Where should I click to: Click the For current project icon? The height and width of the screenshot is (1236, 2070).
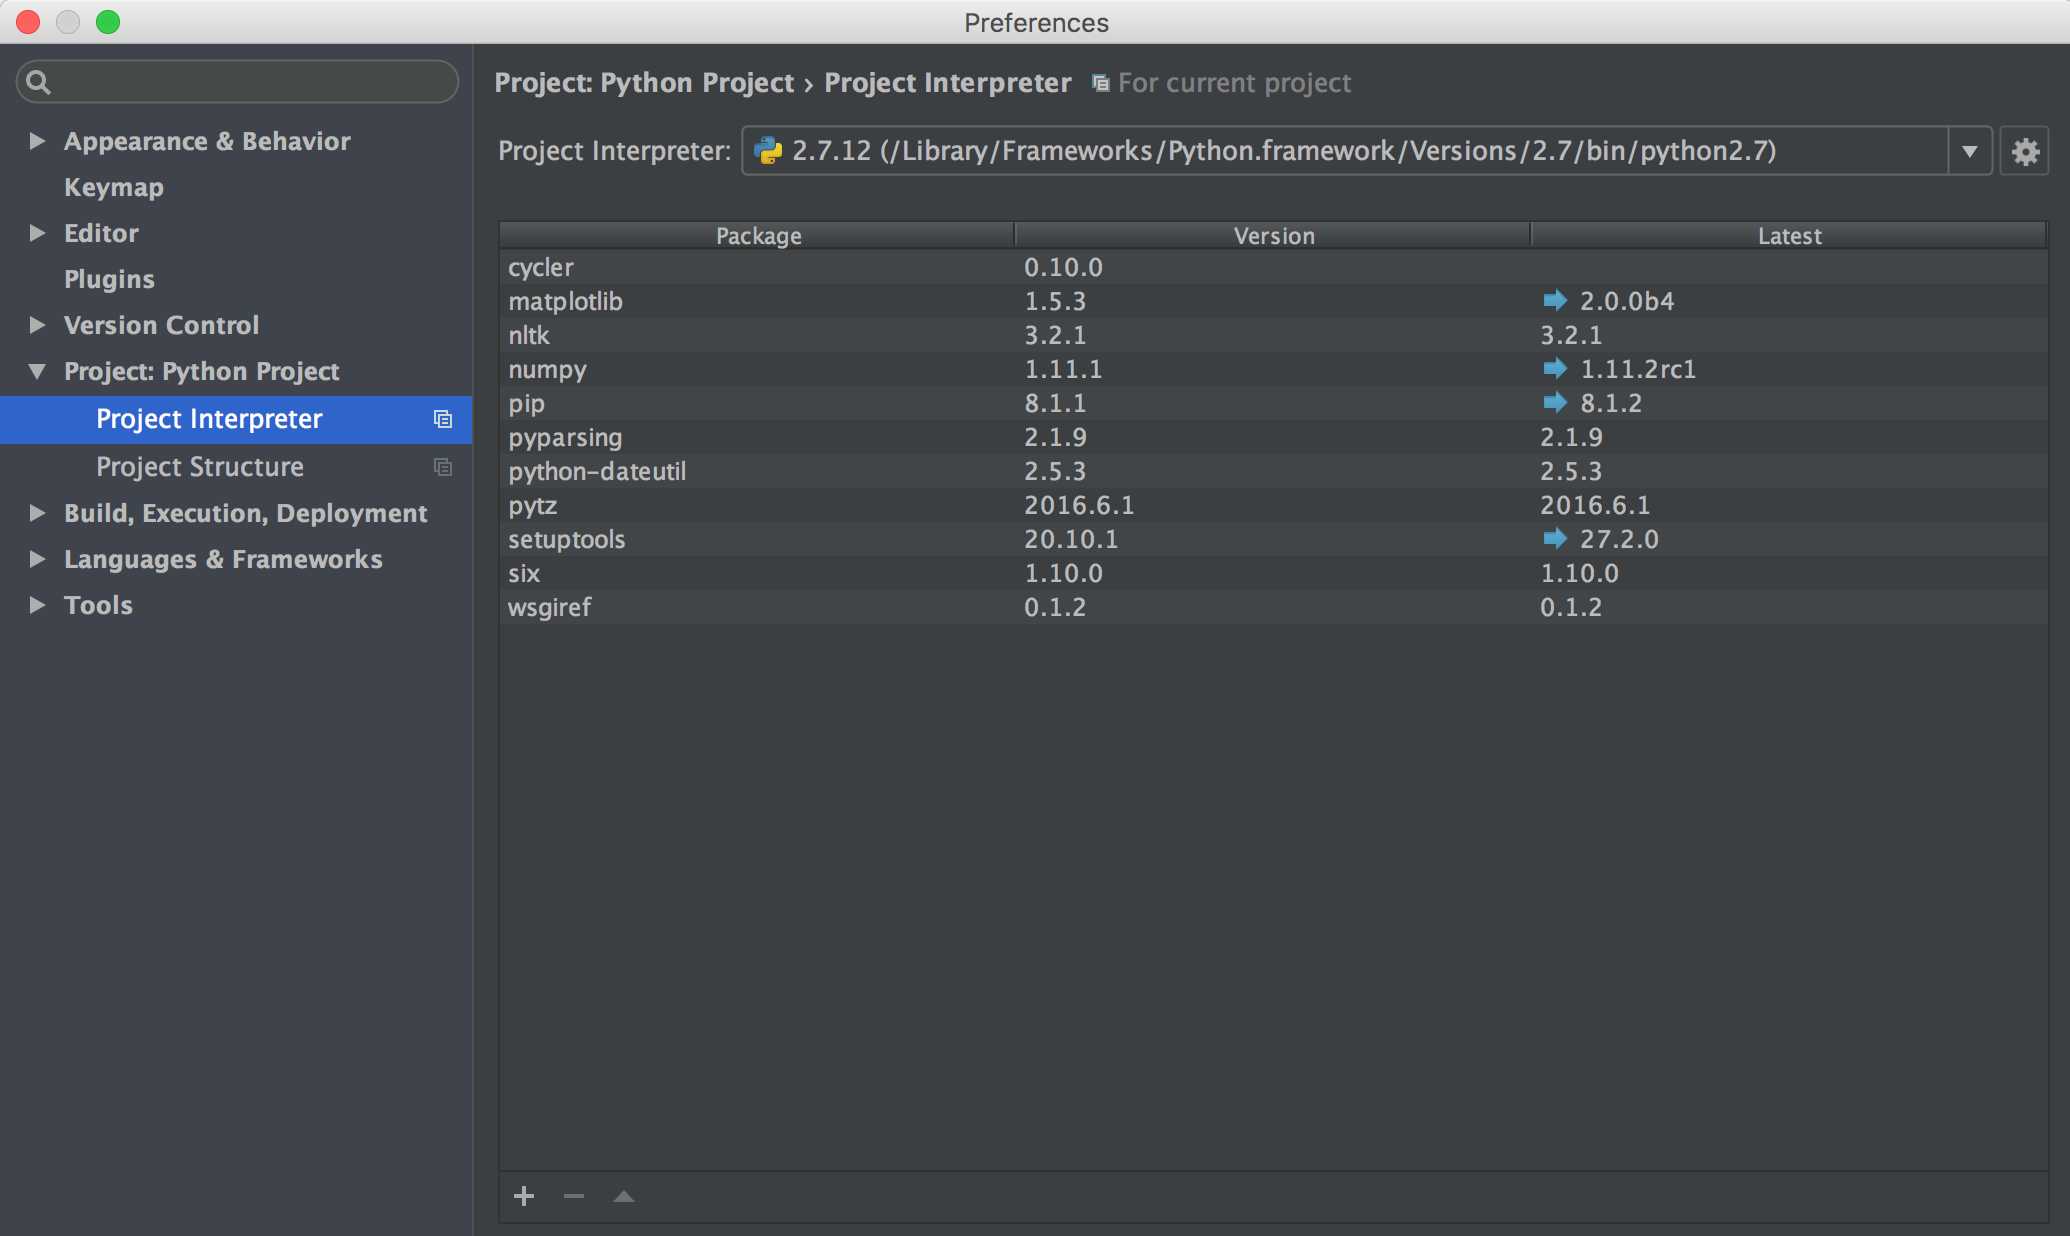(1100, 83)
